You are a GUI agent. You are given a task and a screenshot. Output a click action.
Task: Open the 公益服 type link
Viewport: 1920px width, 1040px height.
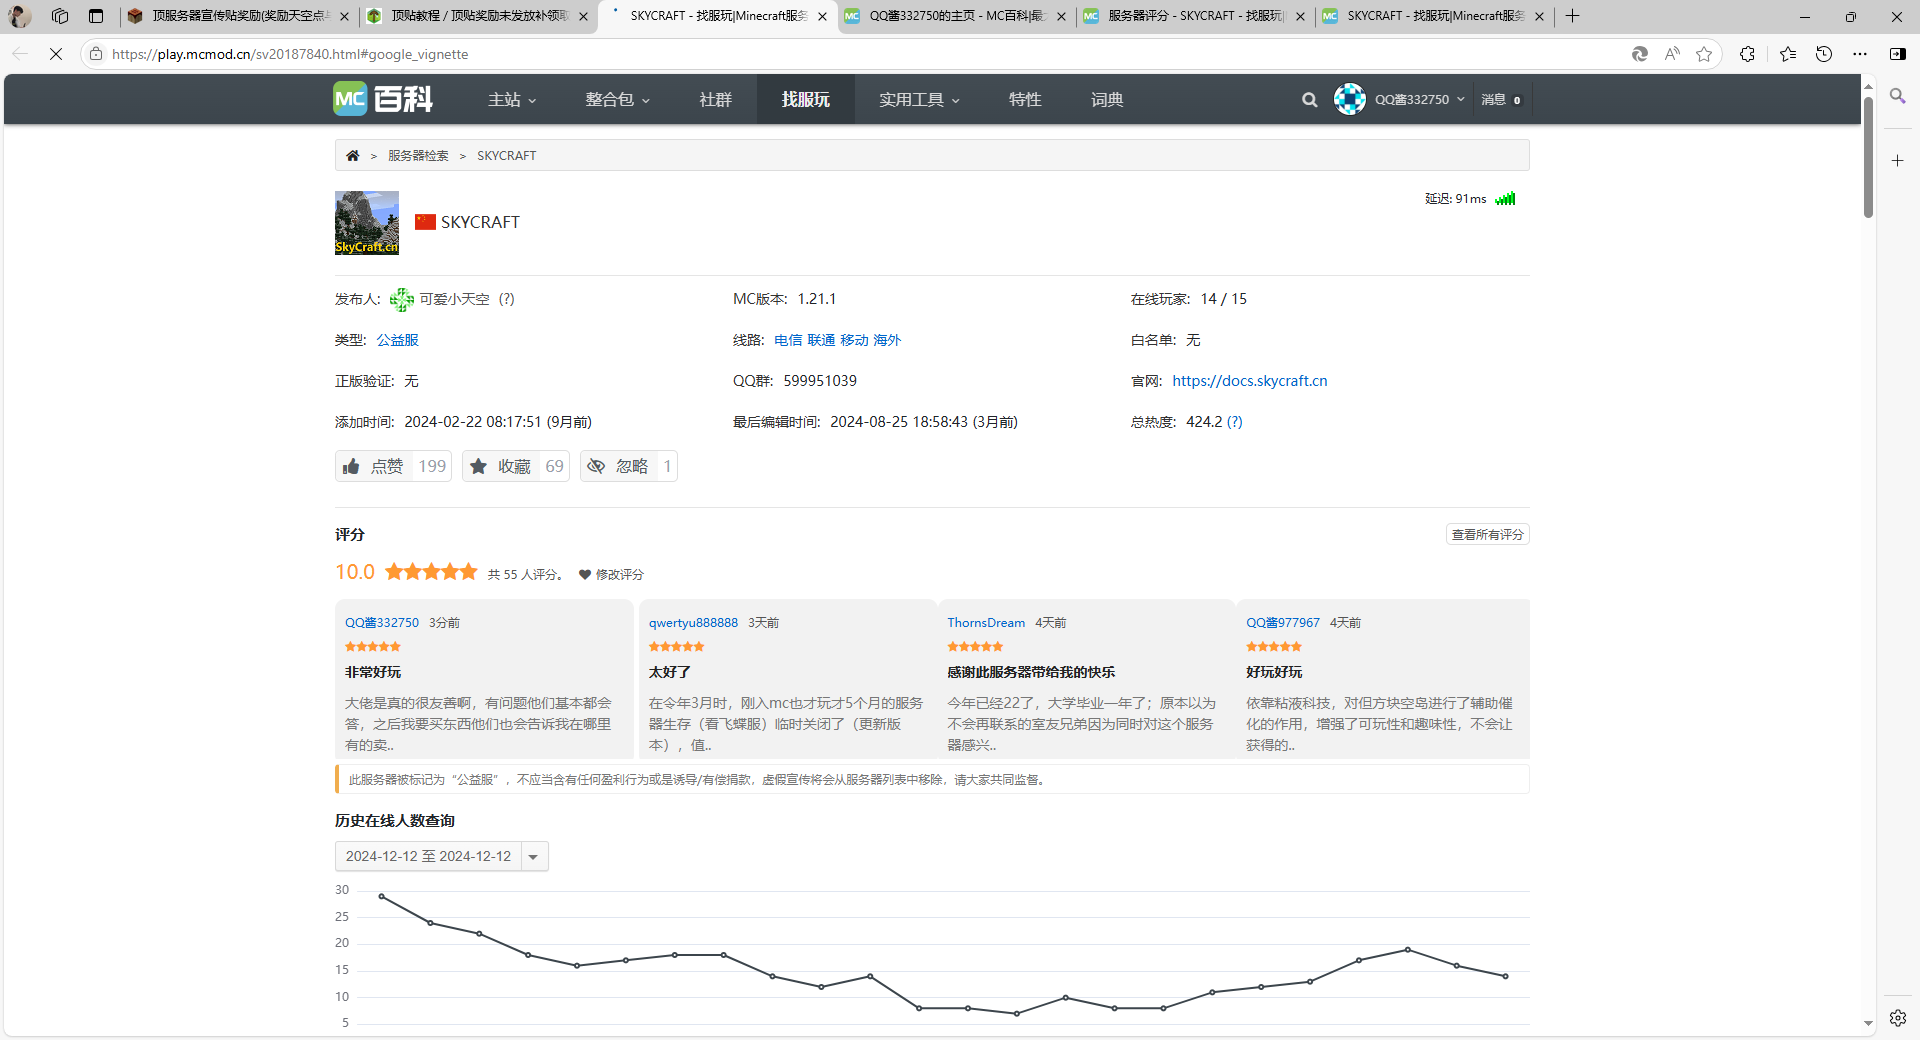coord(397,340)
